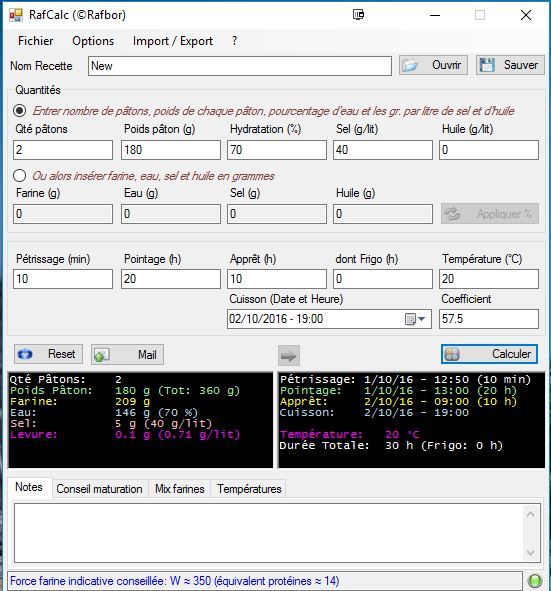This screenshot has height=591, width=551.
Task: Click the Apprêt (h) field
Action: 277,279
